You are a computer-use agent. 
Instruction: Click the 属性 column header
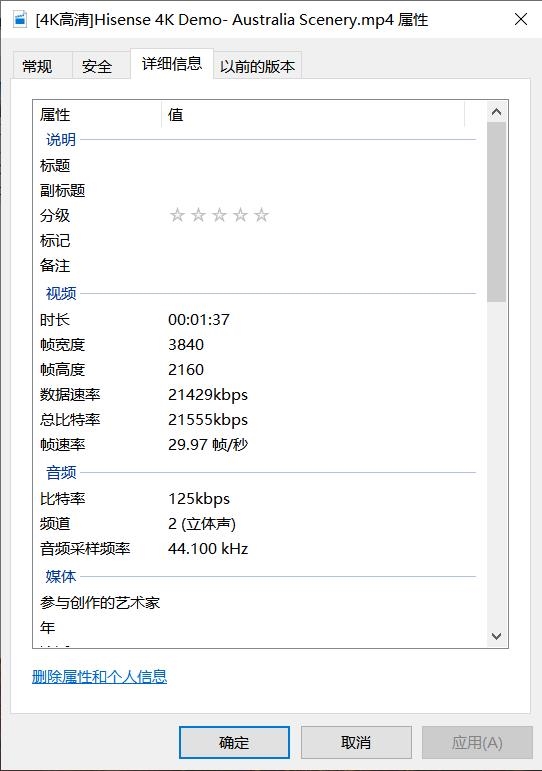pos(97,115)
